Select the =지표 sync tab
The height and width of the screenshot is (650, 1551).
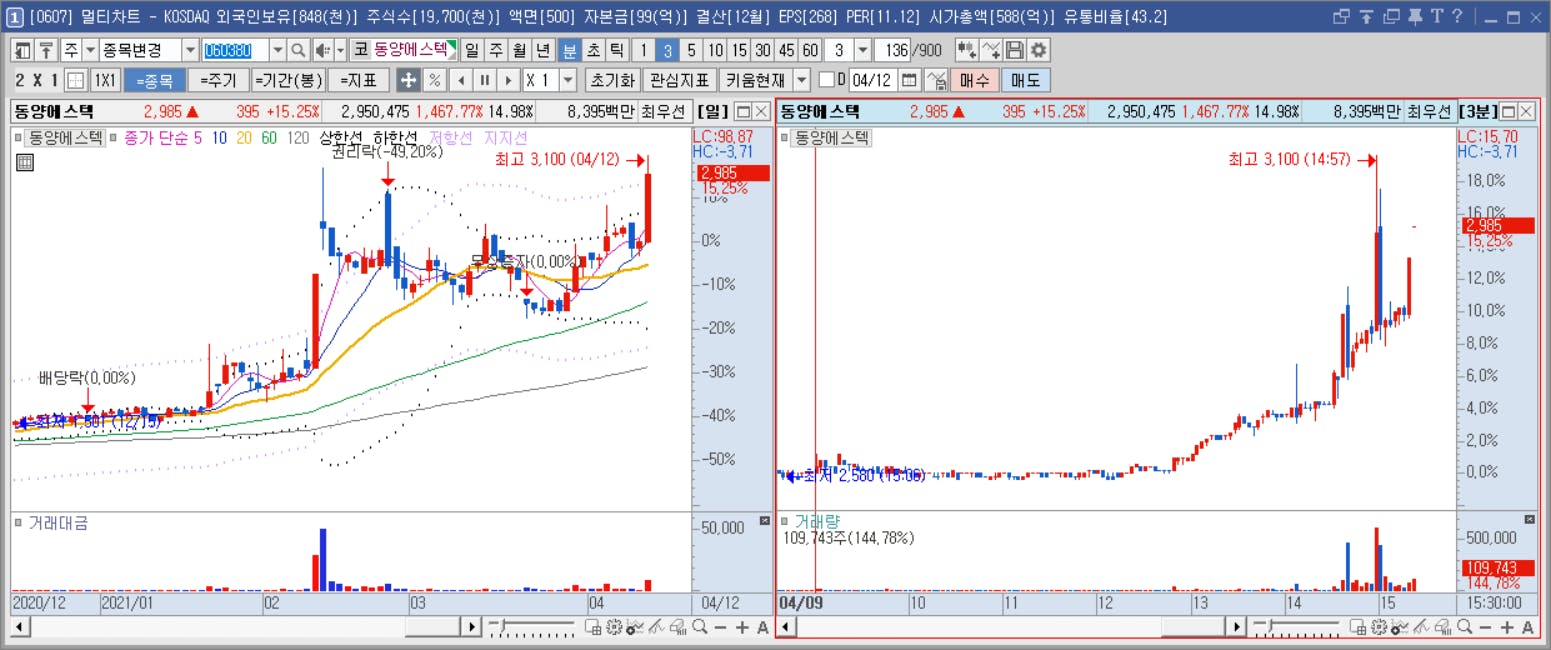pos(358,80)
